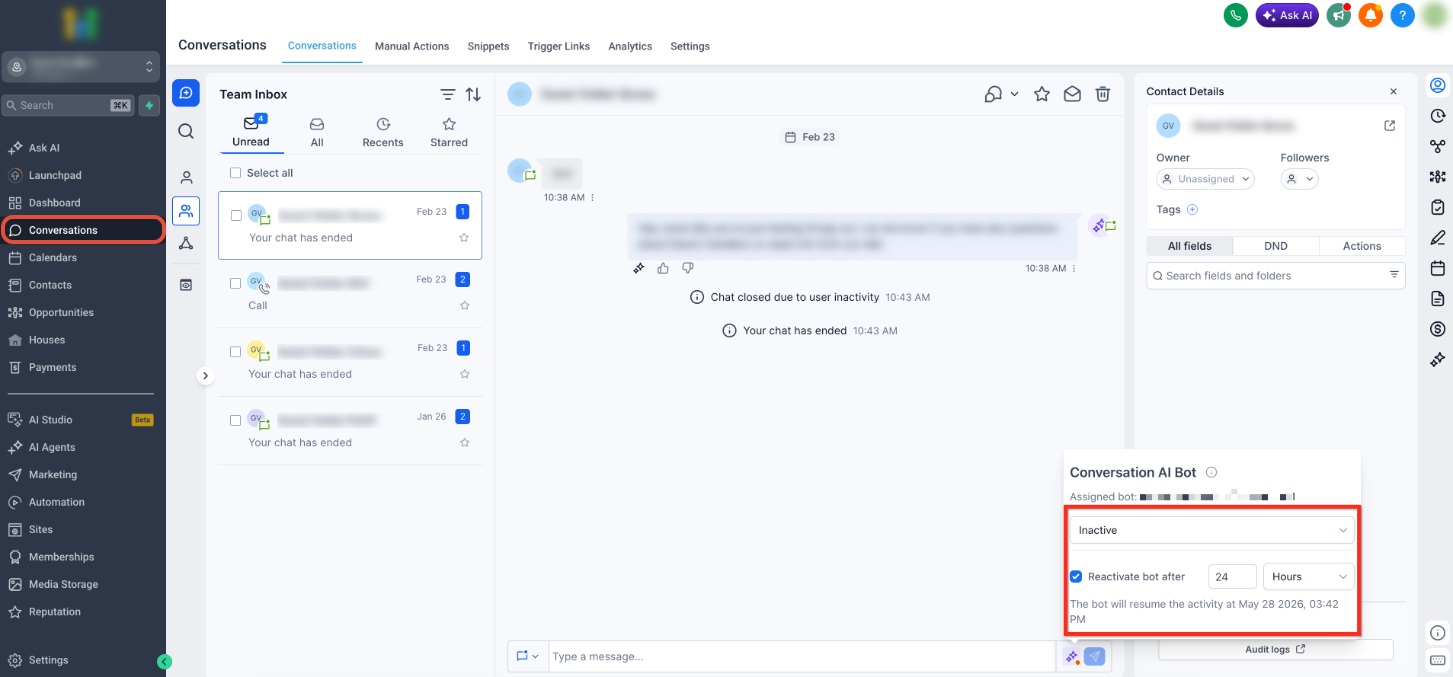Open the megaphone announcements icon

point(1339,15)
